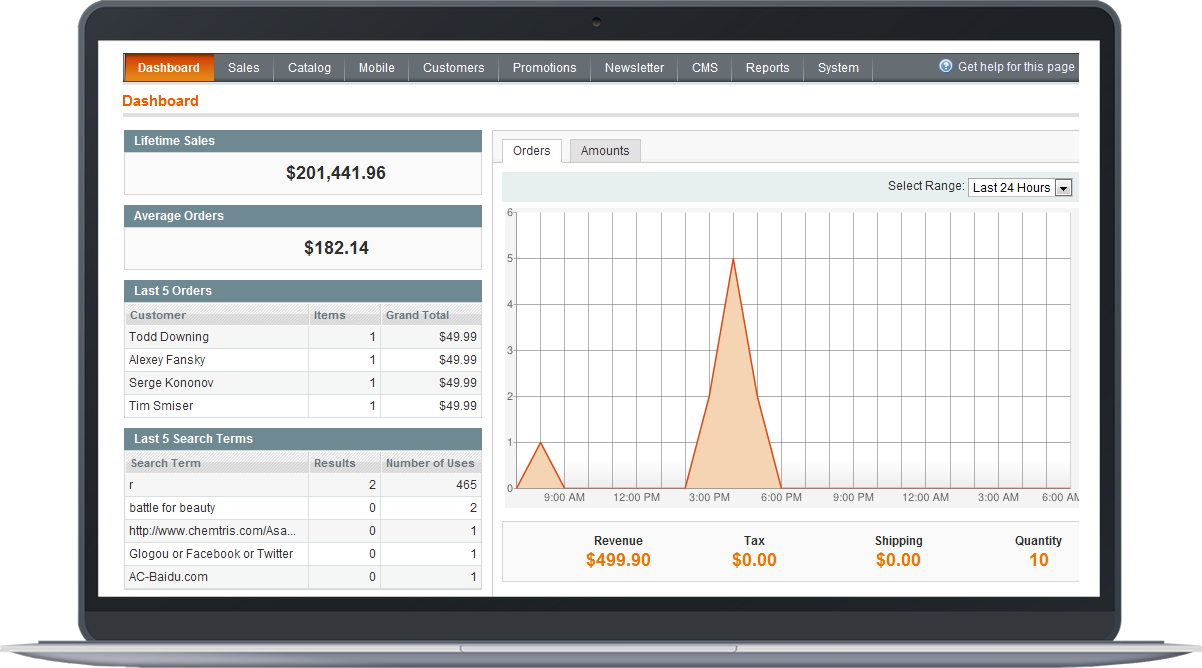View the 'battle for beauty' search term
The width and height of the screenshot is (1202, 668).
[173, 507]
